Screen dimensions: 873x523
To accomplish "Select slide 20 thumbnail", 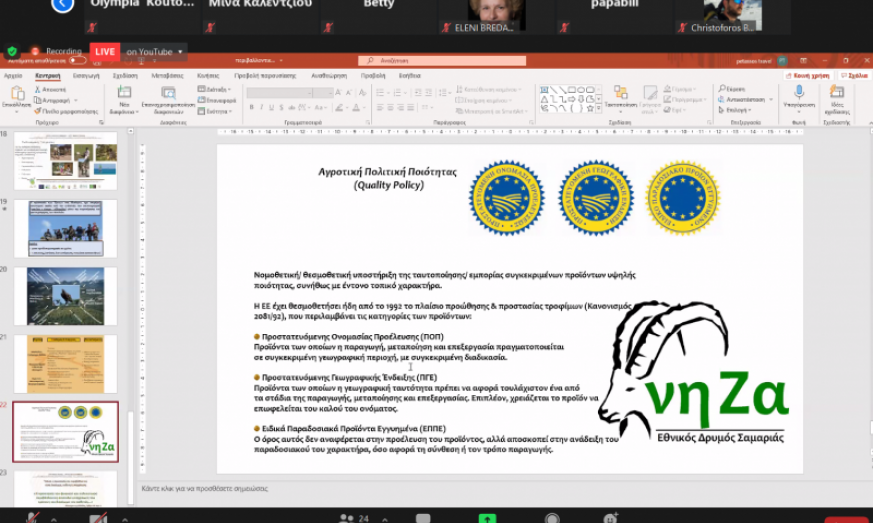I will coord(66,296).
